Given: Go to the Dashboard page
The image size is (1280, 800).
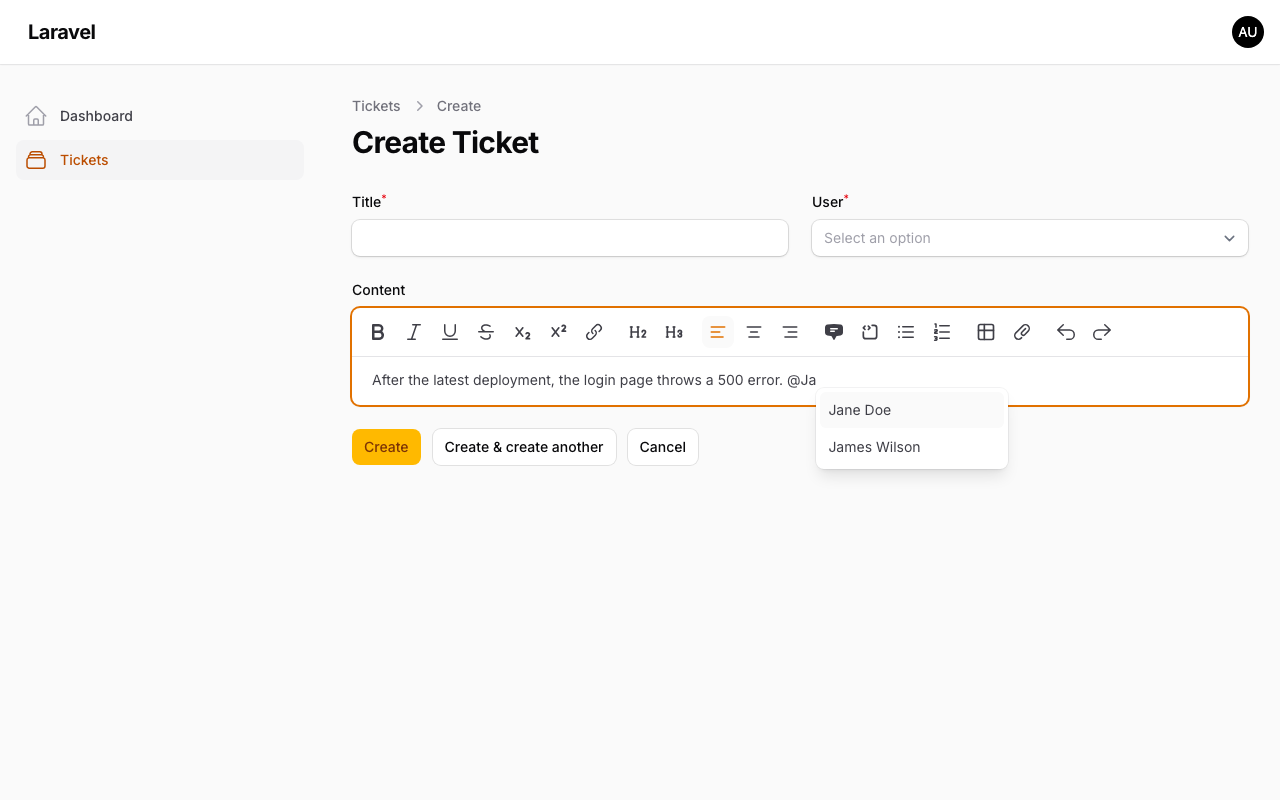Looking at the screenshot, I should point(96,115).
